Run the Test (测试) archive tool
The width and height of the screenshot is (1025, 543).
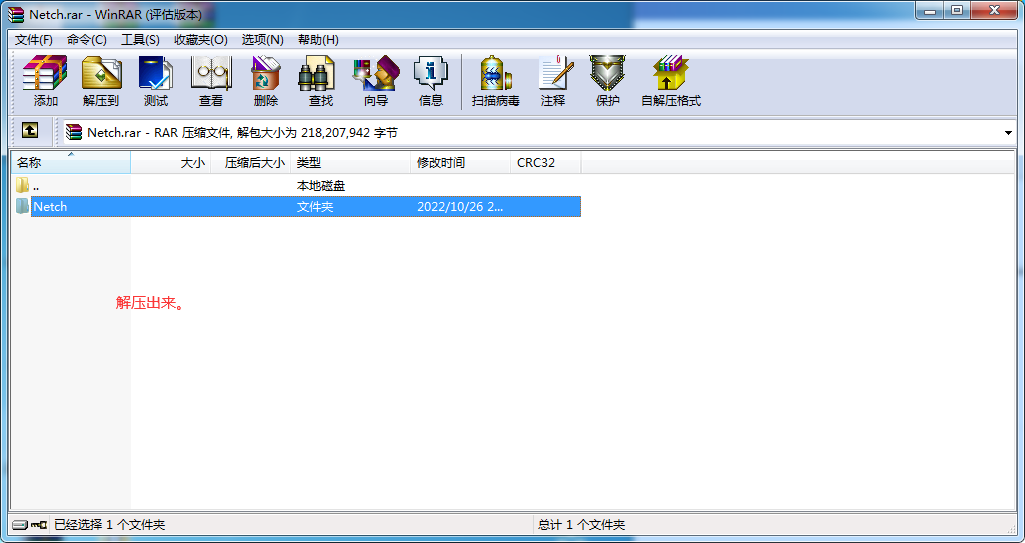[x=155, y=81]
